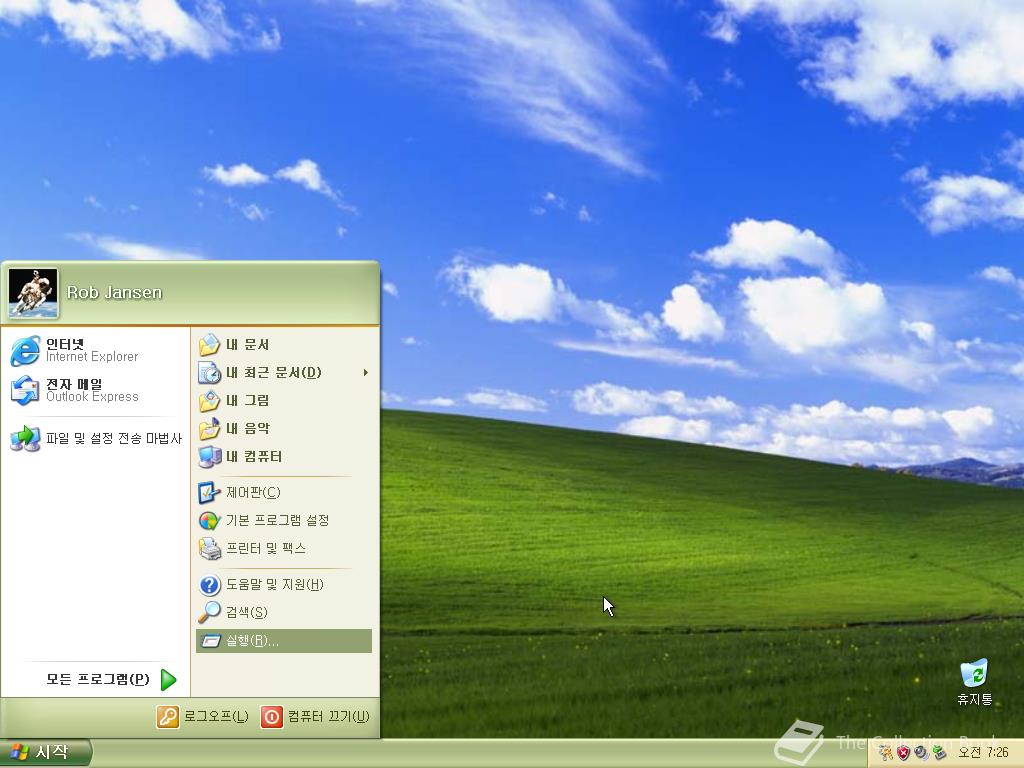Select 기본 프로그램 설정 entry
Image resolution: width=1024 pixels, height=768 pixels.
pyautogui.click(x=284, y=520)
